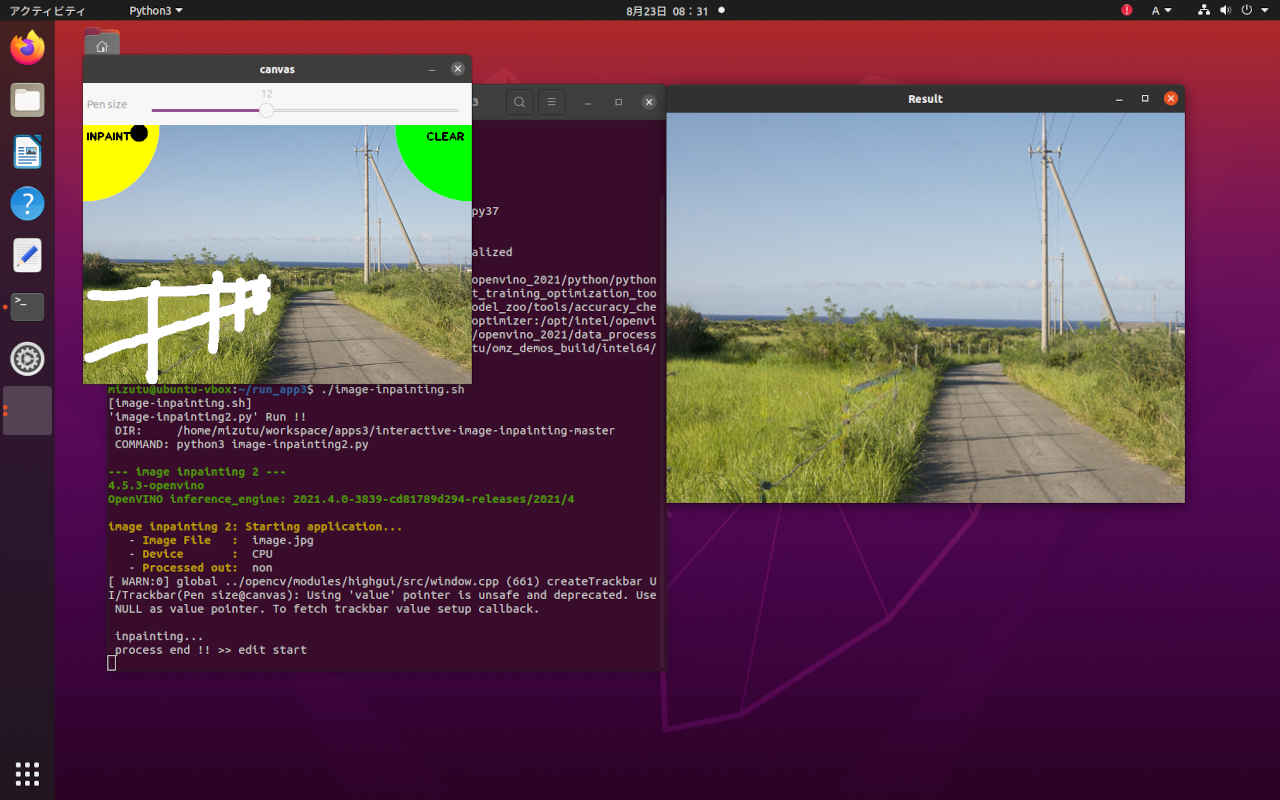
Task: Open the Help icon in dock
Action: (x=27, y=204)
